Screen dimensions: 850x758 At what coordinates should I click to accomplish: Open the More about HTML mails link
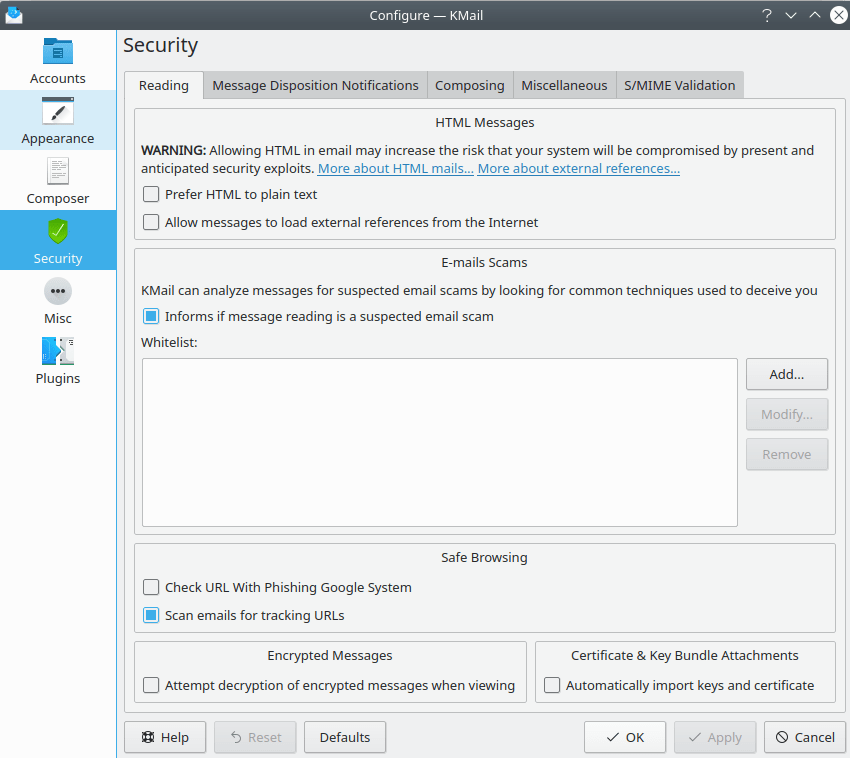point(395,168)
